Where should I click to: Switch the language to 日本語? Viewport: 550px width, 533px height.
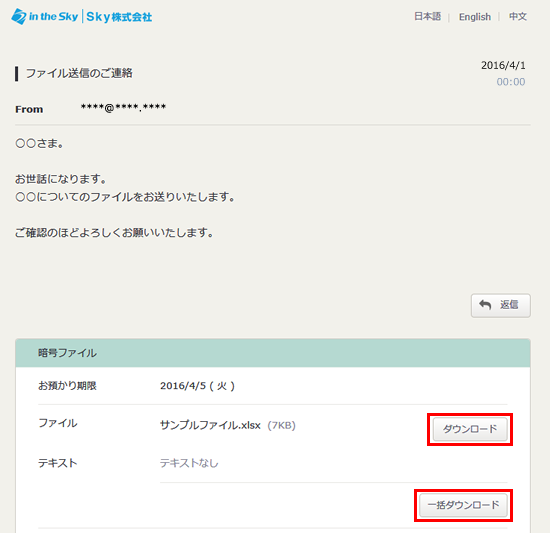[x=427, y=16]
